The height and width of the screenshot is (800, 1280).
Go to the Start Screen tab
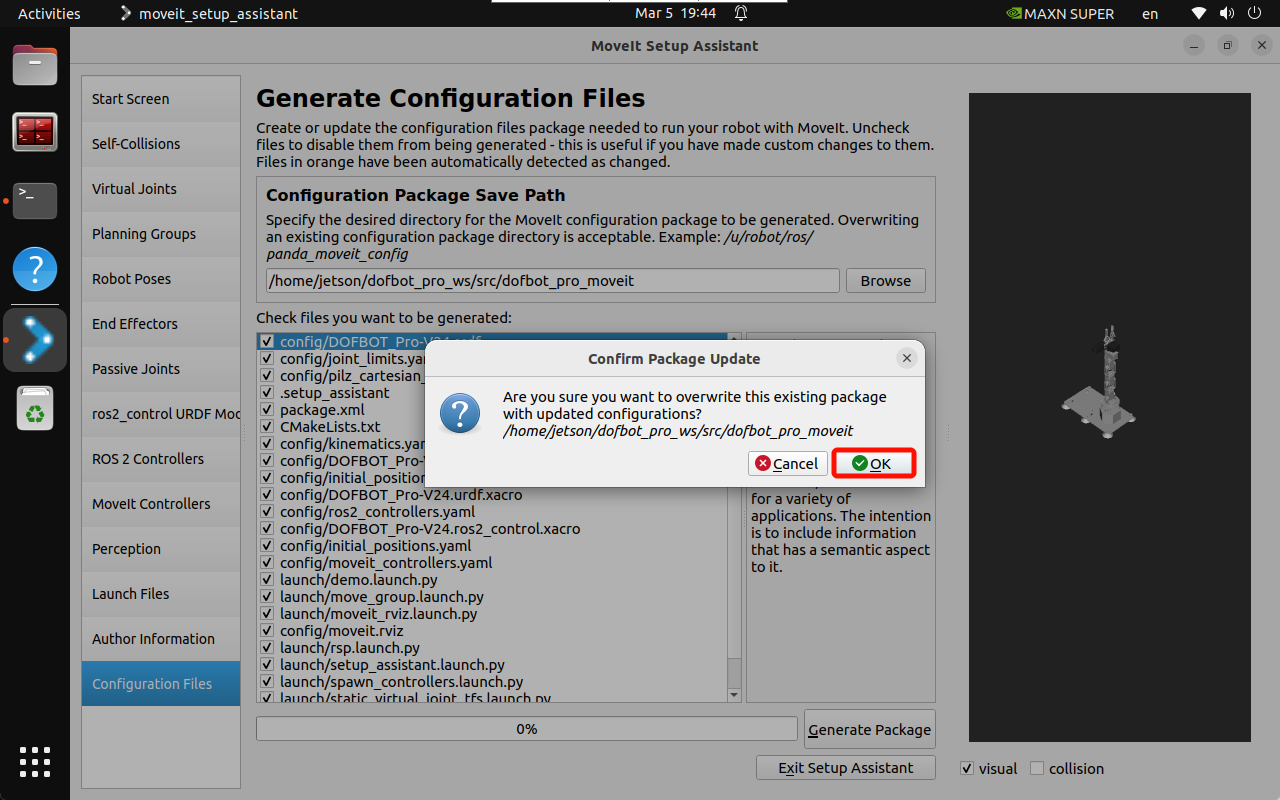(161, 99)
